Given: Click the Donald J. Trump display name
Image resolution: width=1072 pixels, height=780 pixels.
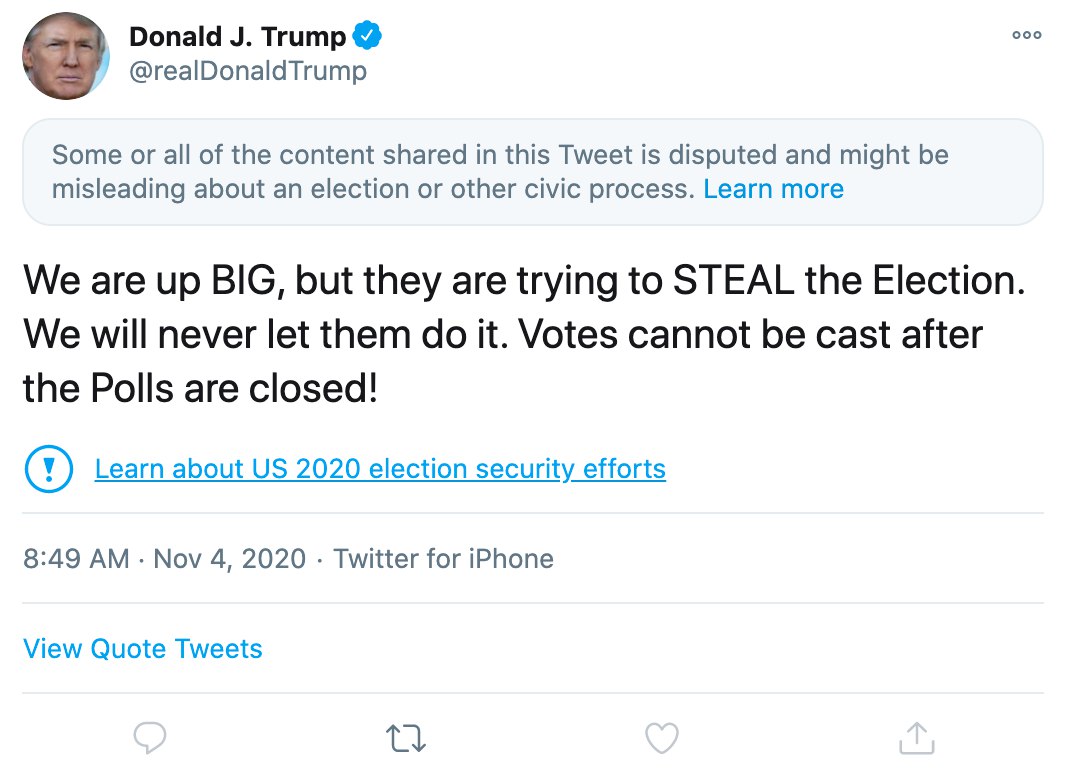Looking at the screenshot, I should coord(237,38).
